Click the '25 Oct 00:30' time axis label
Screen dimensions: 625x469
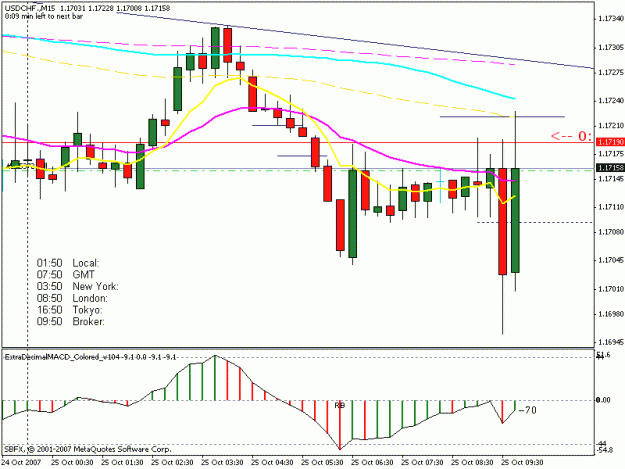click(x=72, y=463)
